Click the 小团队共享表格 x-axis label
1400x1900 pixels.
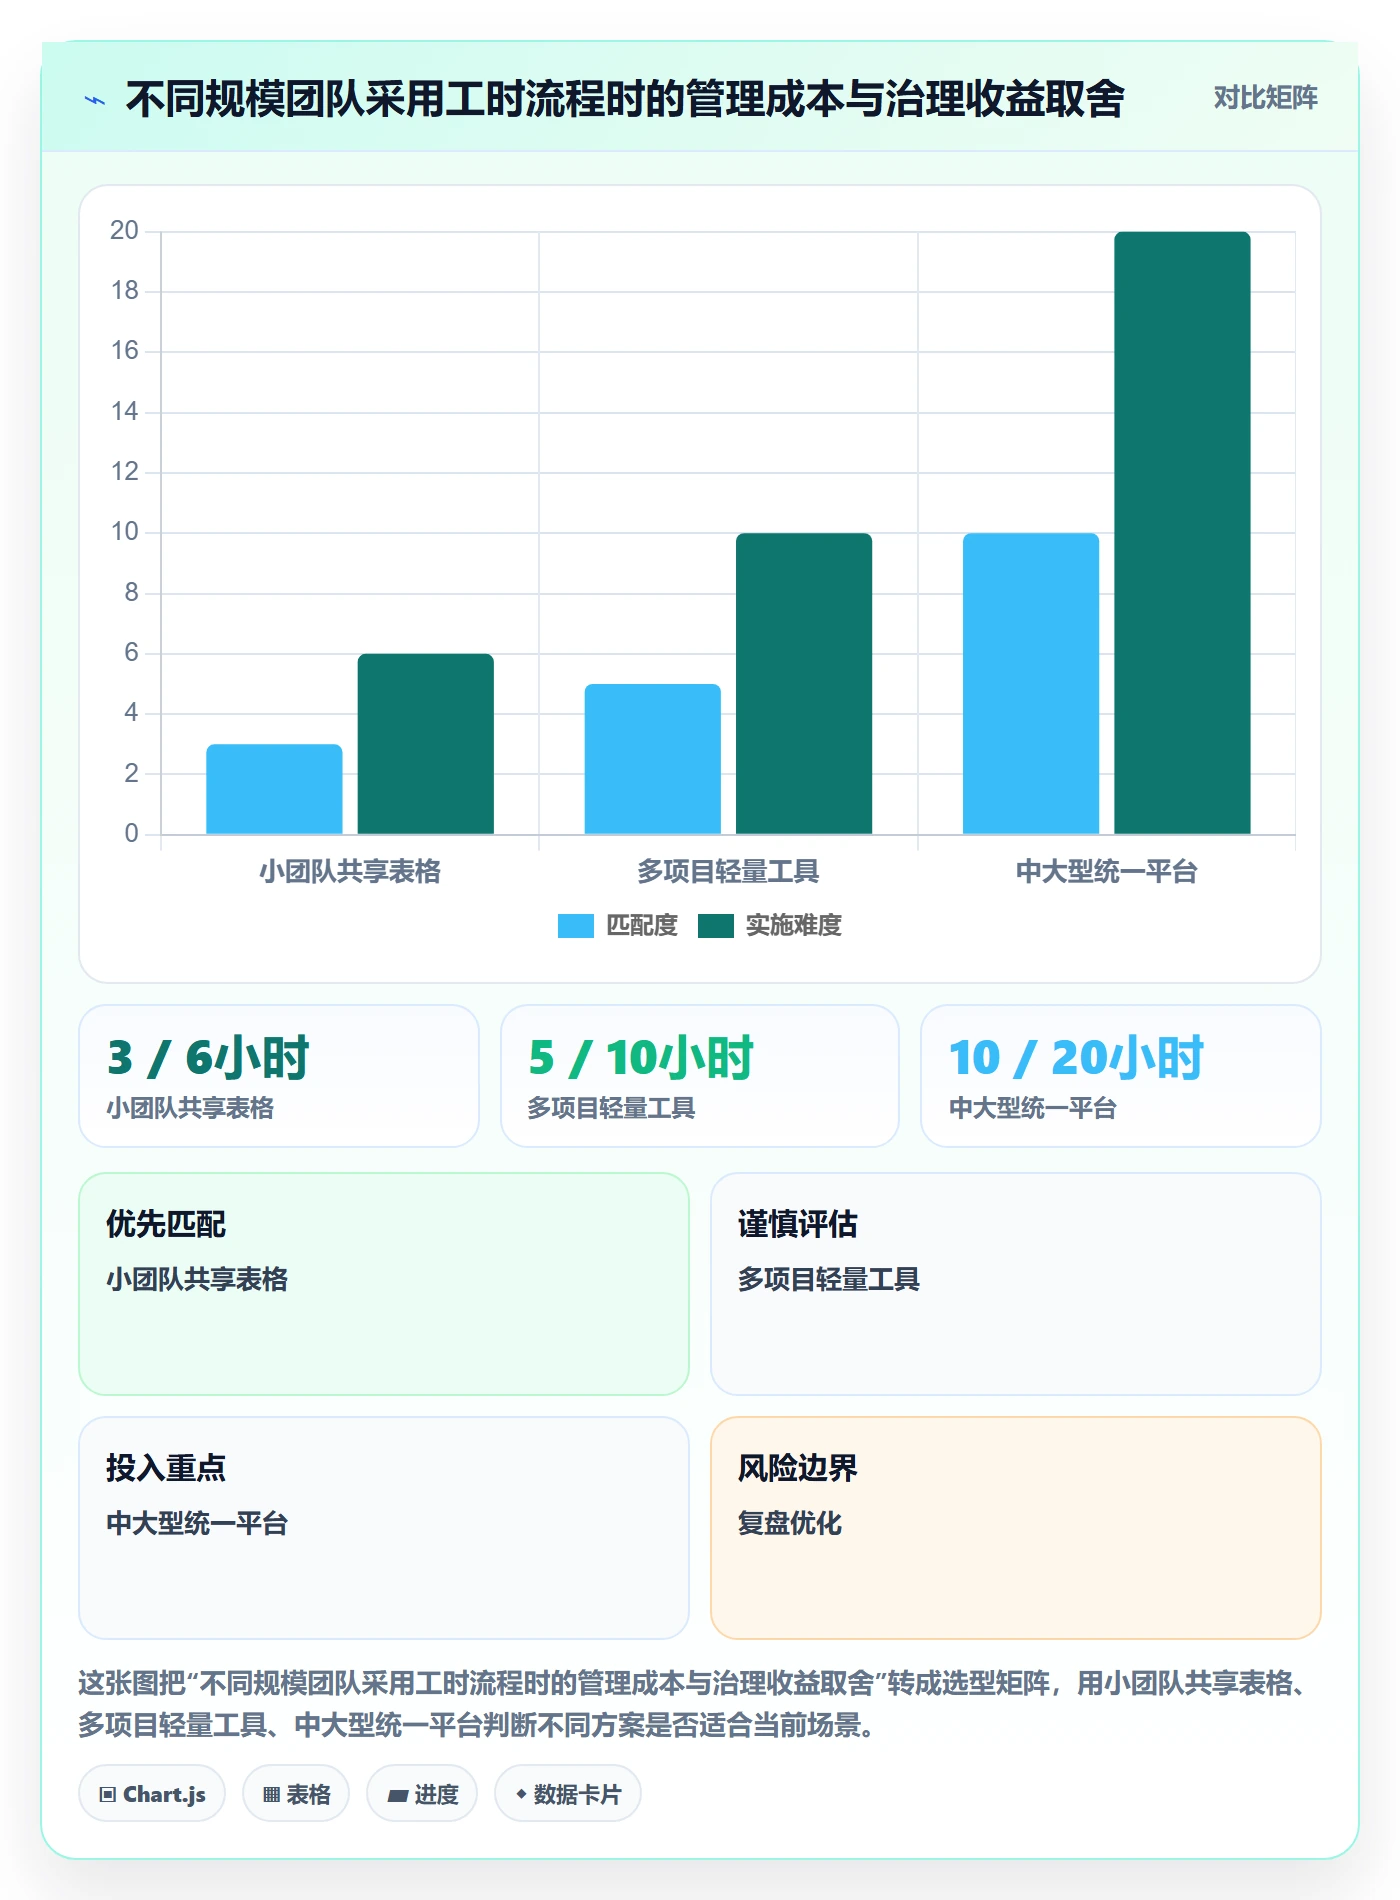350,872
